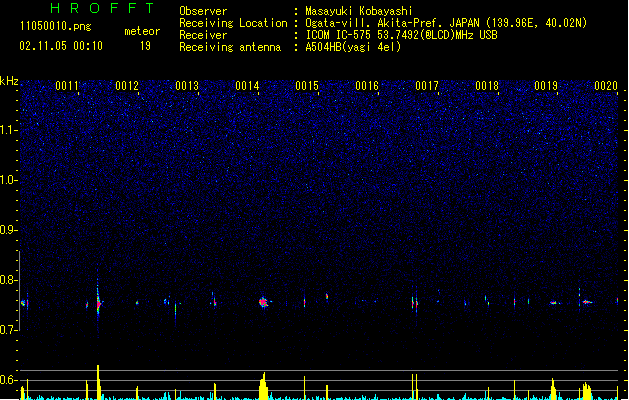Click the wide yellow power peak below 0014
This screenshot has height=400, width=629.
tap(263, 386)
